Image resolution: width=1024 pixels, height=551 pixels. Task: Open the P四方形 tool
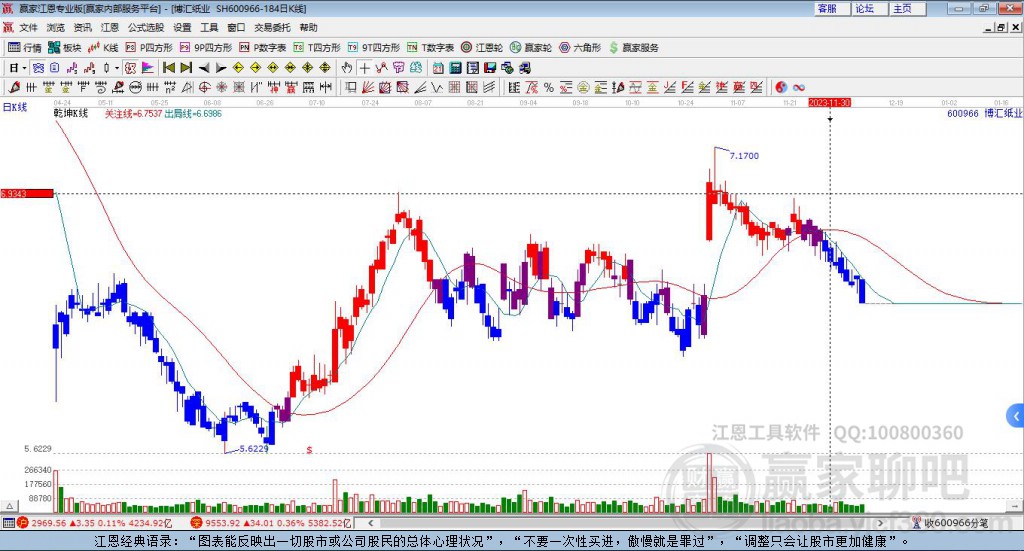point(149,48)
